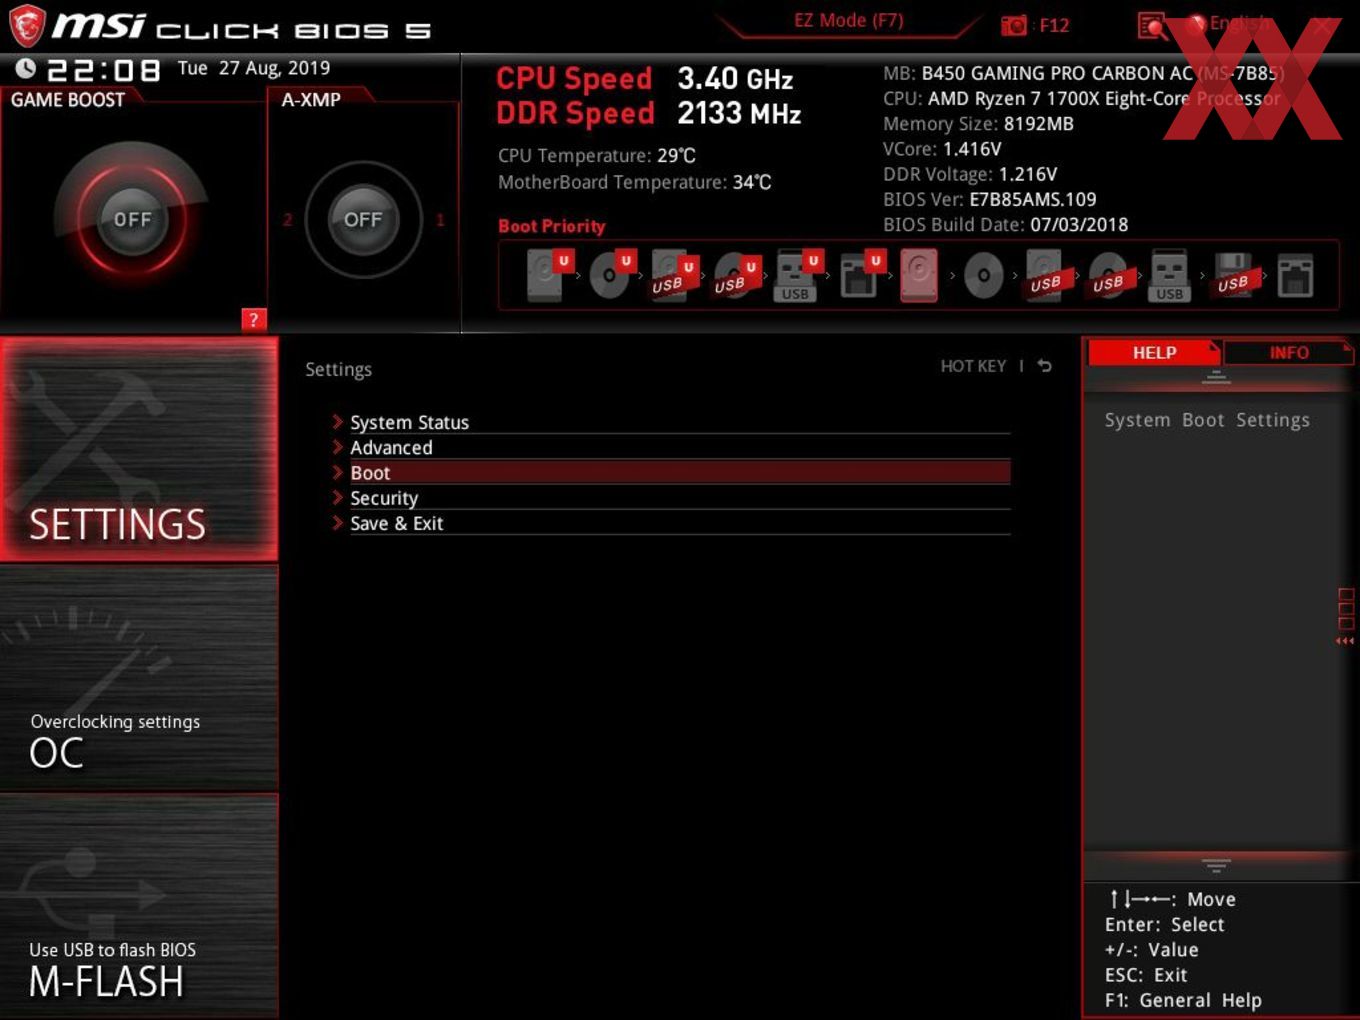Click the highlighted red hard disk boot icon
Image resolution: width=1360 pixels, height=1020 pixels.
coord(920,275)
